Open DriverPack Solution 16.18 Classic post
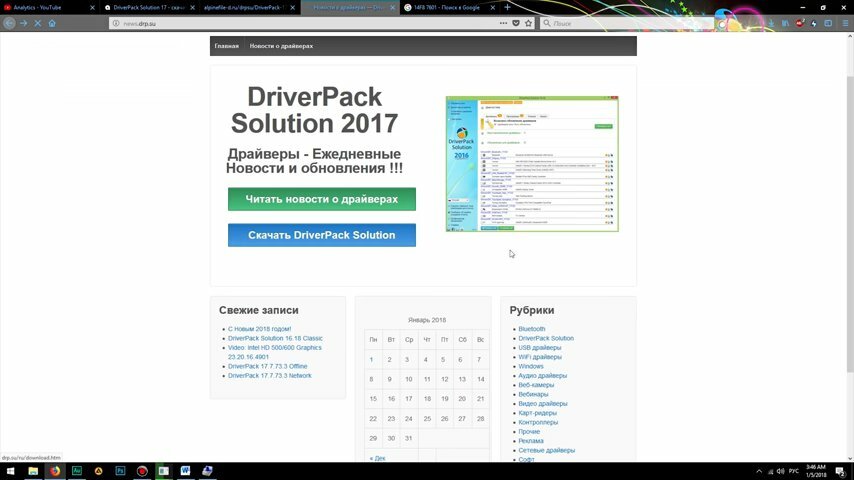The image size is (854, 480). click(x=275, y=338)
